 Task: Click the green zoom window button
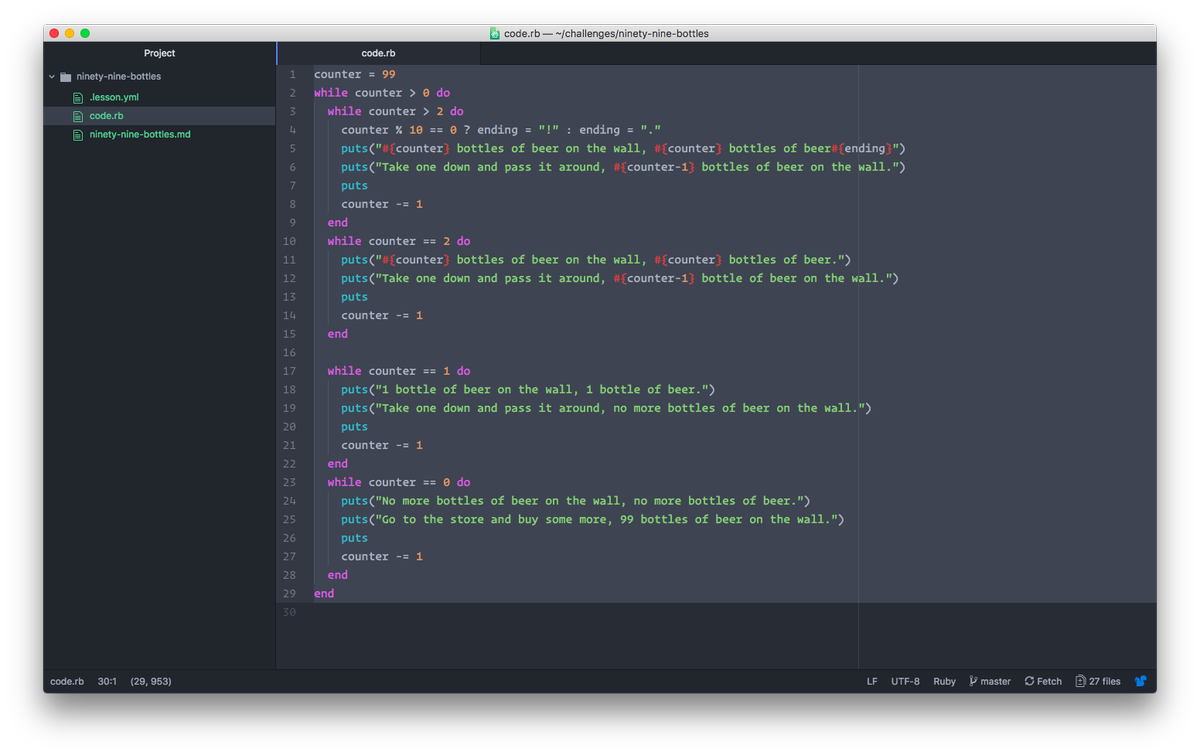tap(85, 33)
